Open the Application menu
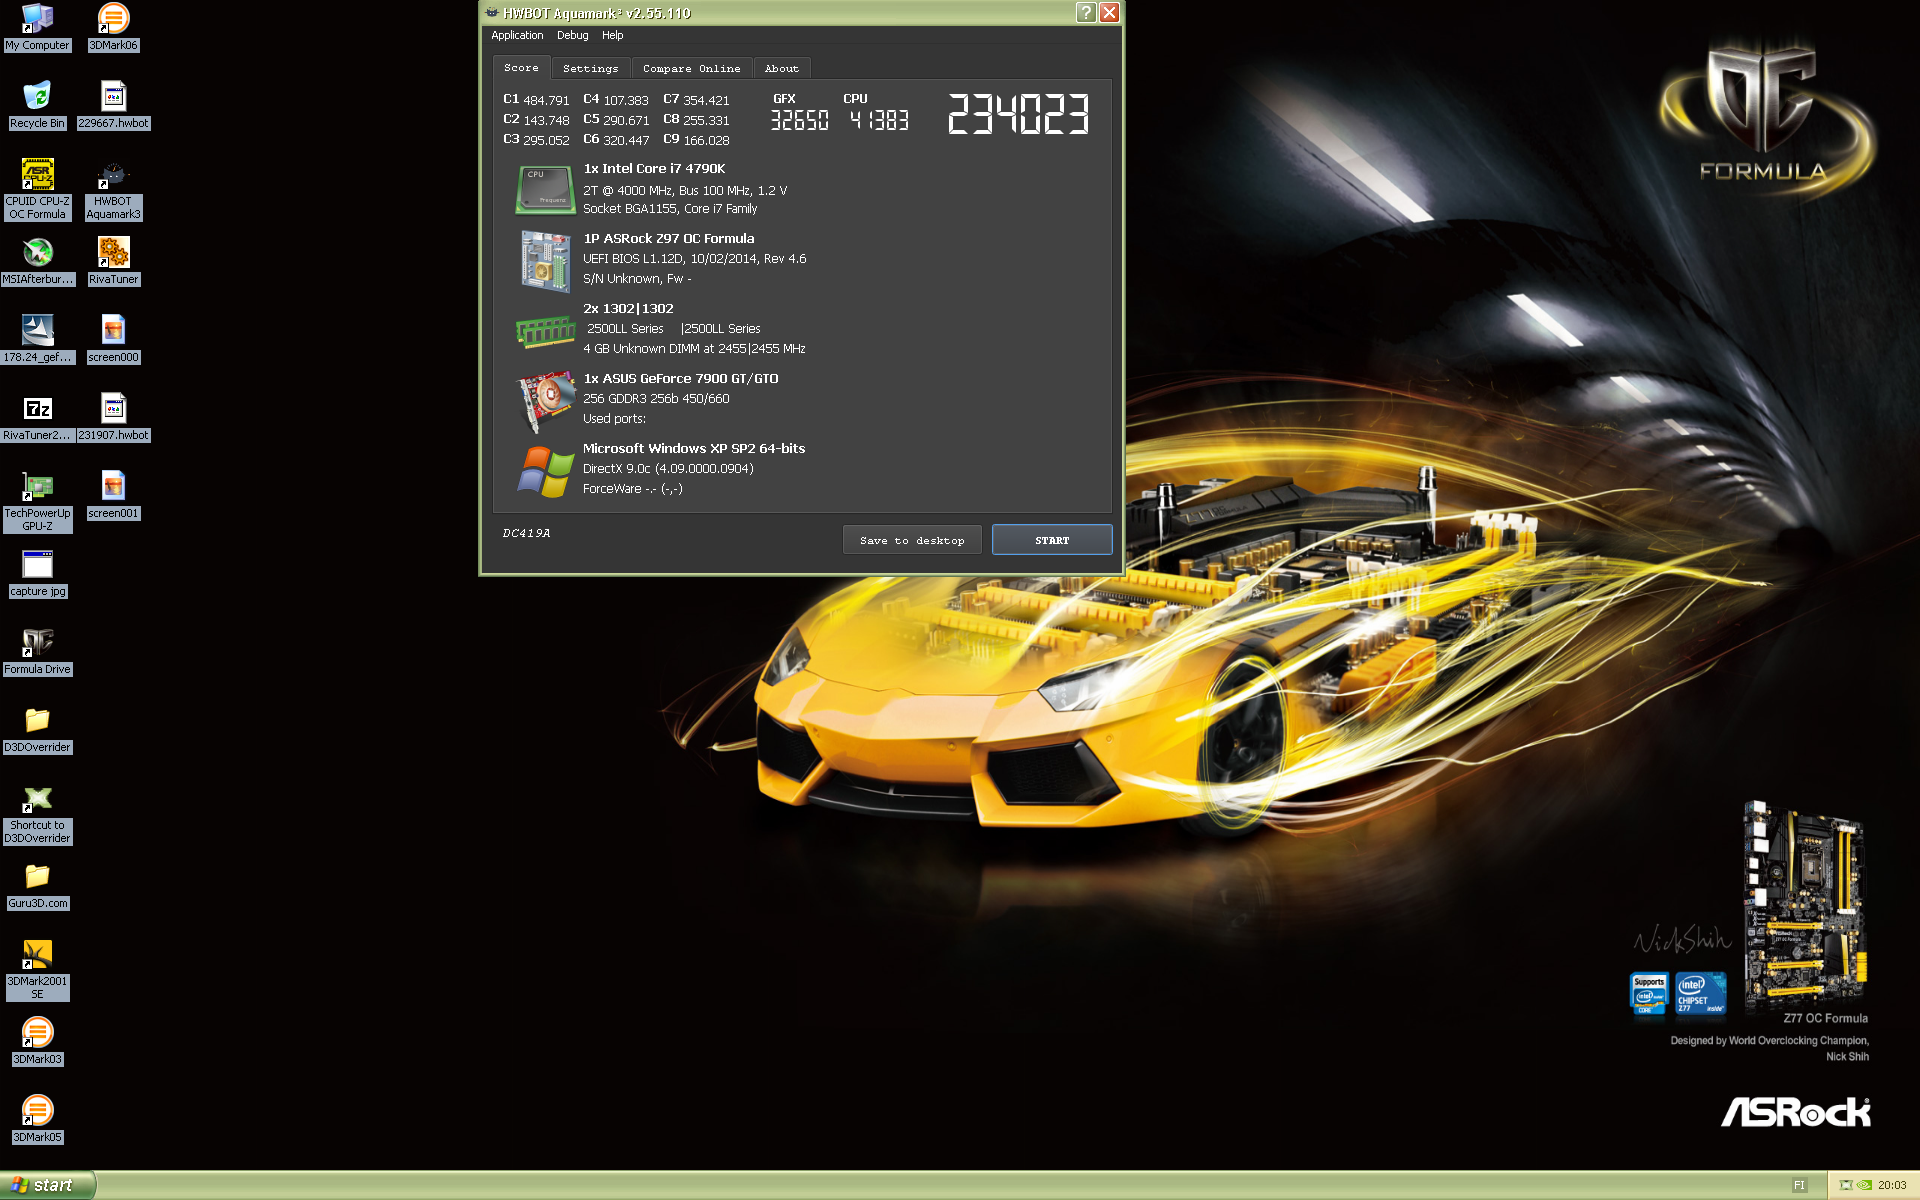 click(517, 35)
